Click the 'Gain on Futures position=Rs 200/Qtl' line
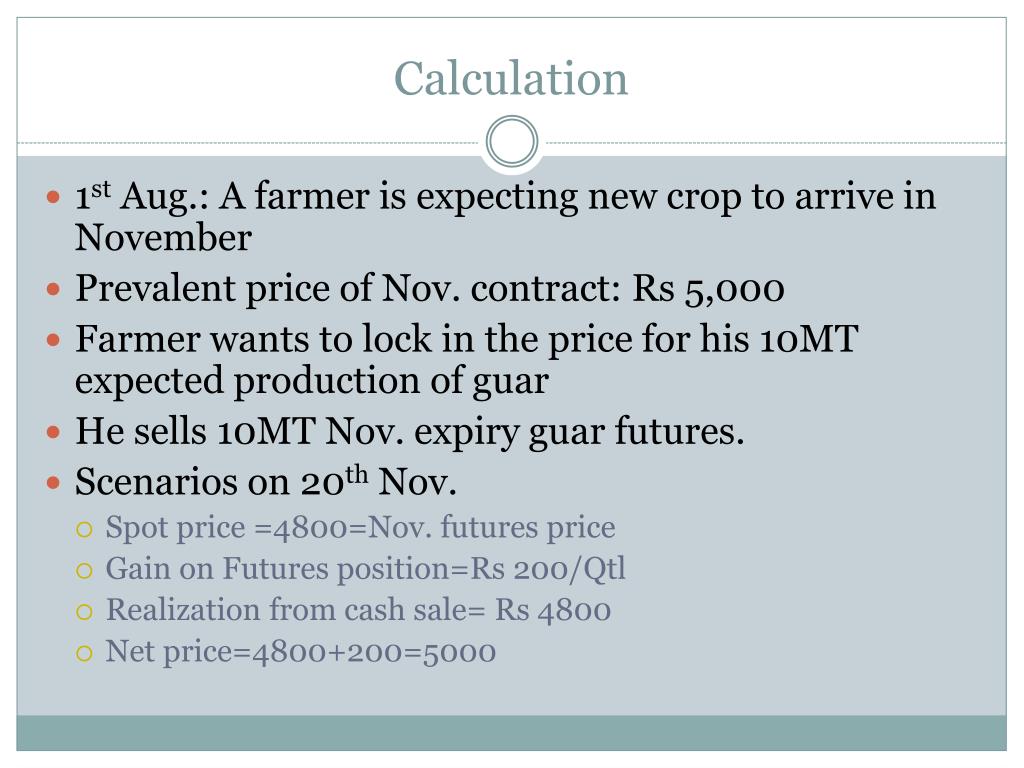 tap(366, 569)
